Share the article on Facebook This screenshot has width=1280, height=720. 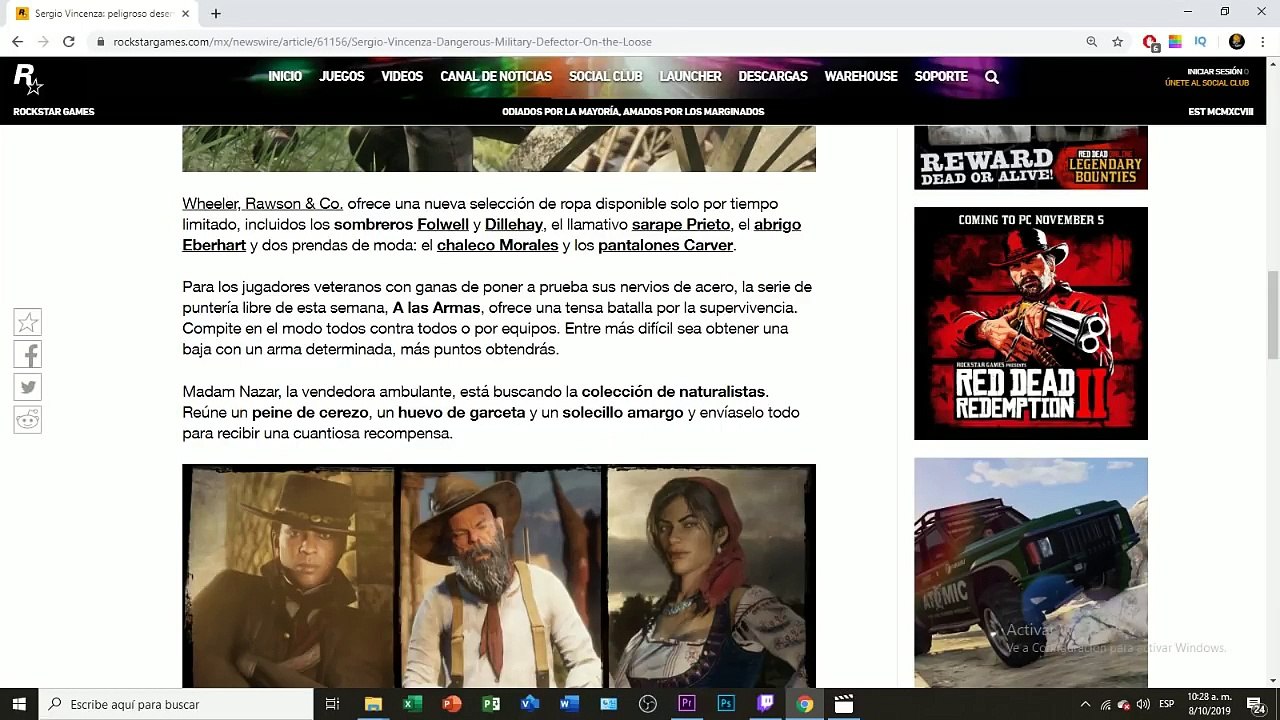(x=28, y=355)
